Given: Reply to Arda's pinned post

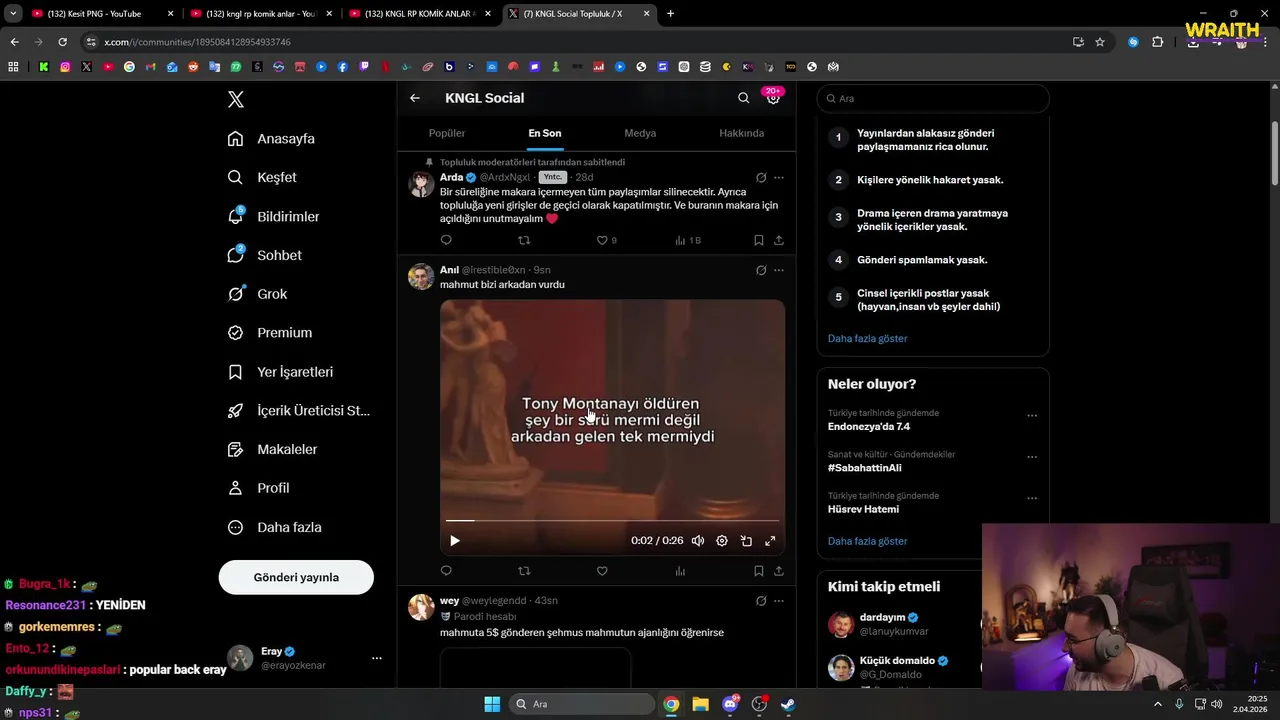Looking at the screenshot, I should tap(446, 240).
